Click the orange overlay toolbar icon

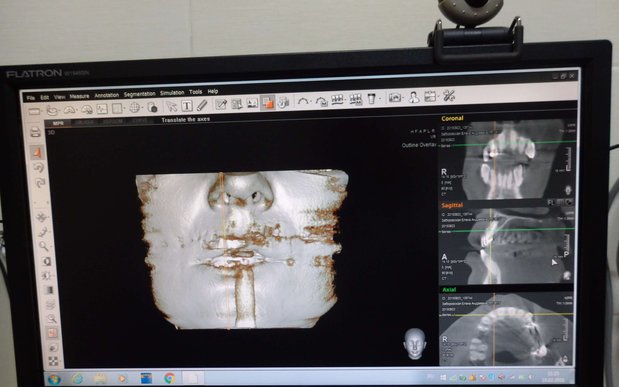267,102
